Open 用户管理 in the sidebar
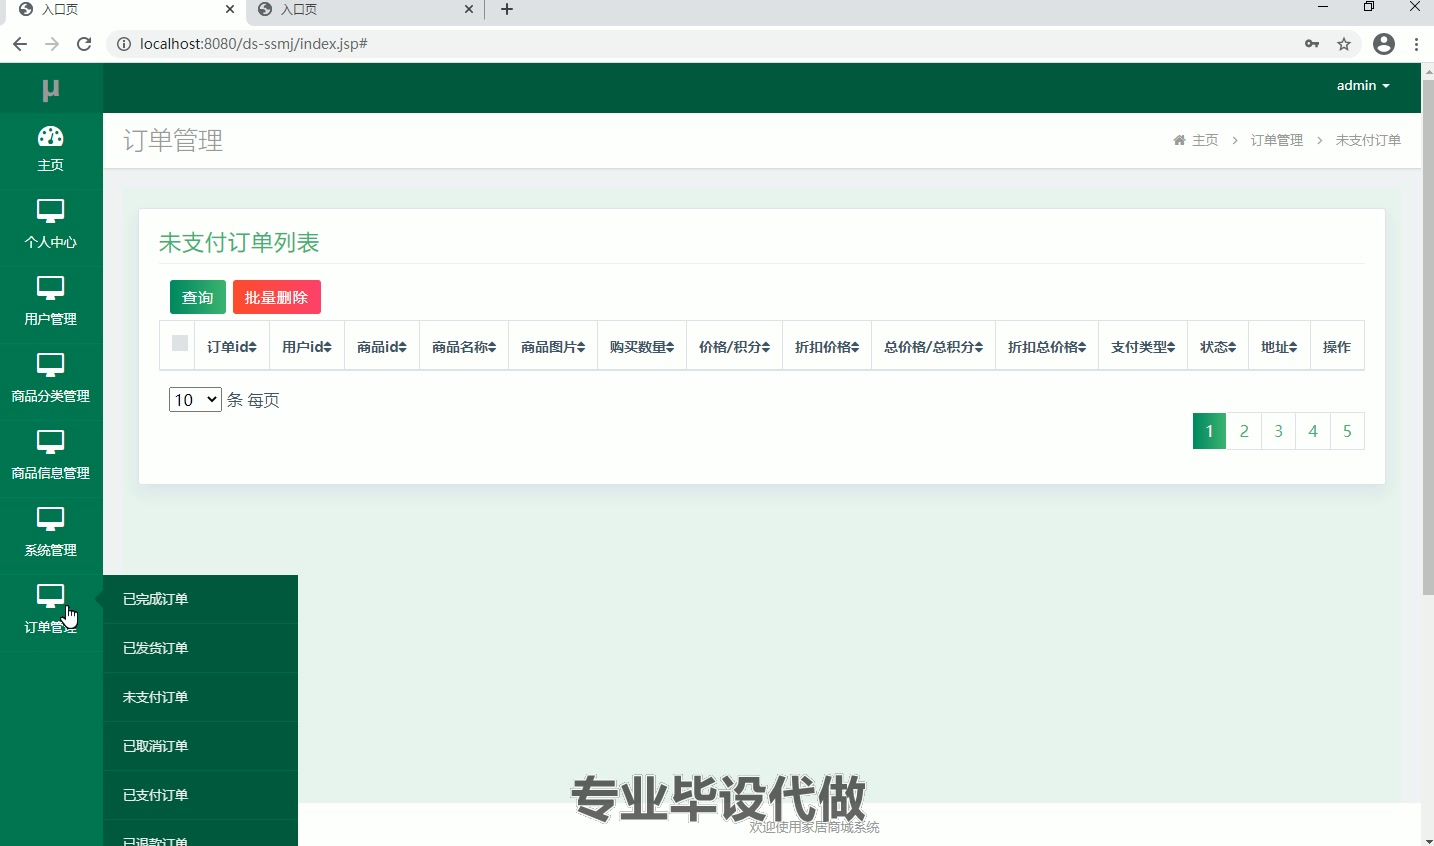Screen dimensions: 1434x846 [x=51, y=303]
